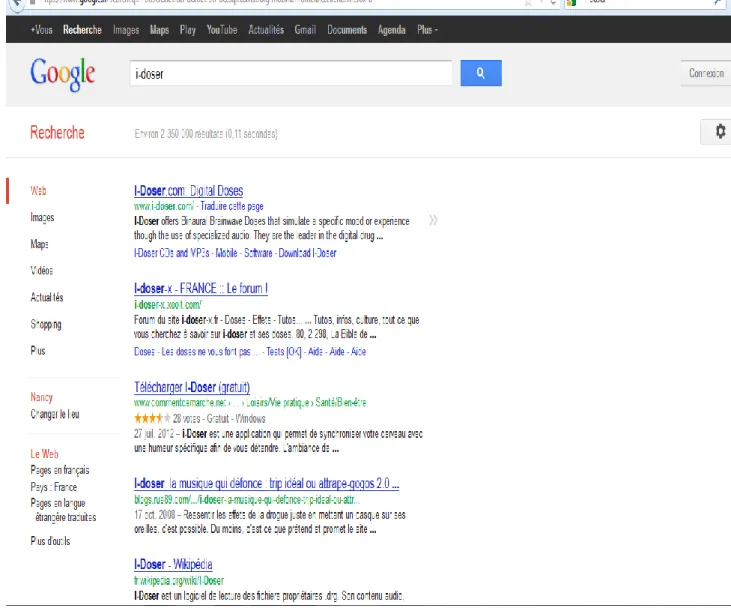Filter by Pages en langue étrangère traduites

pyautogui.click(x=63, y=510)
